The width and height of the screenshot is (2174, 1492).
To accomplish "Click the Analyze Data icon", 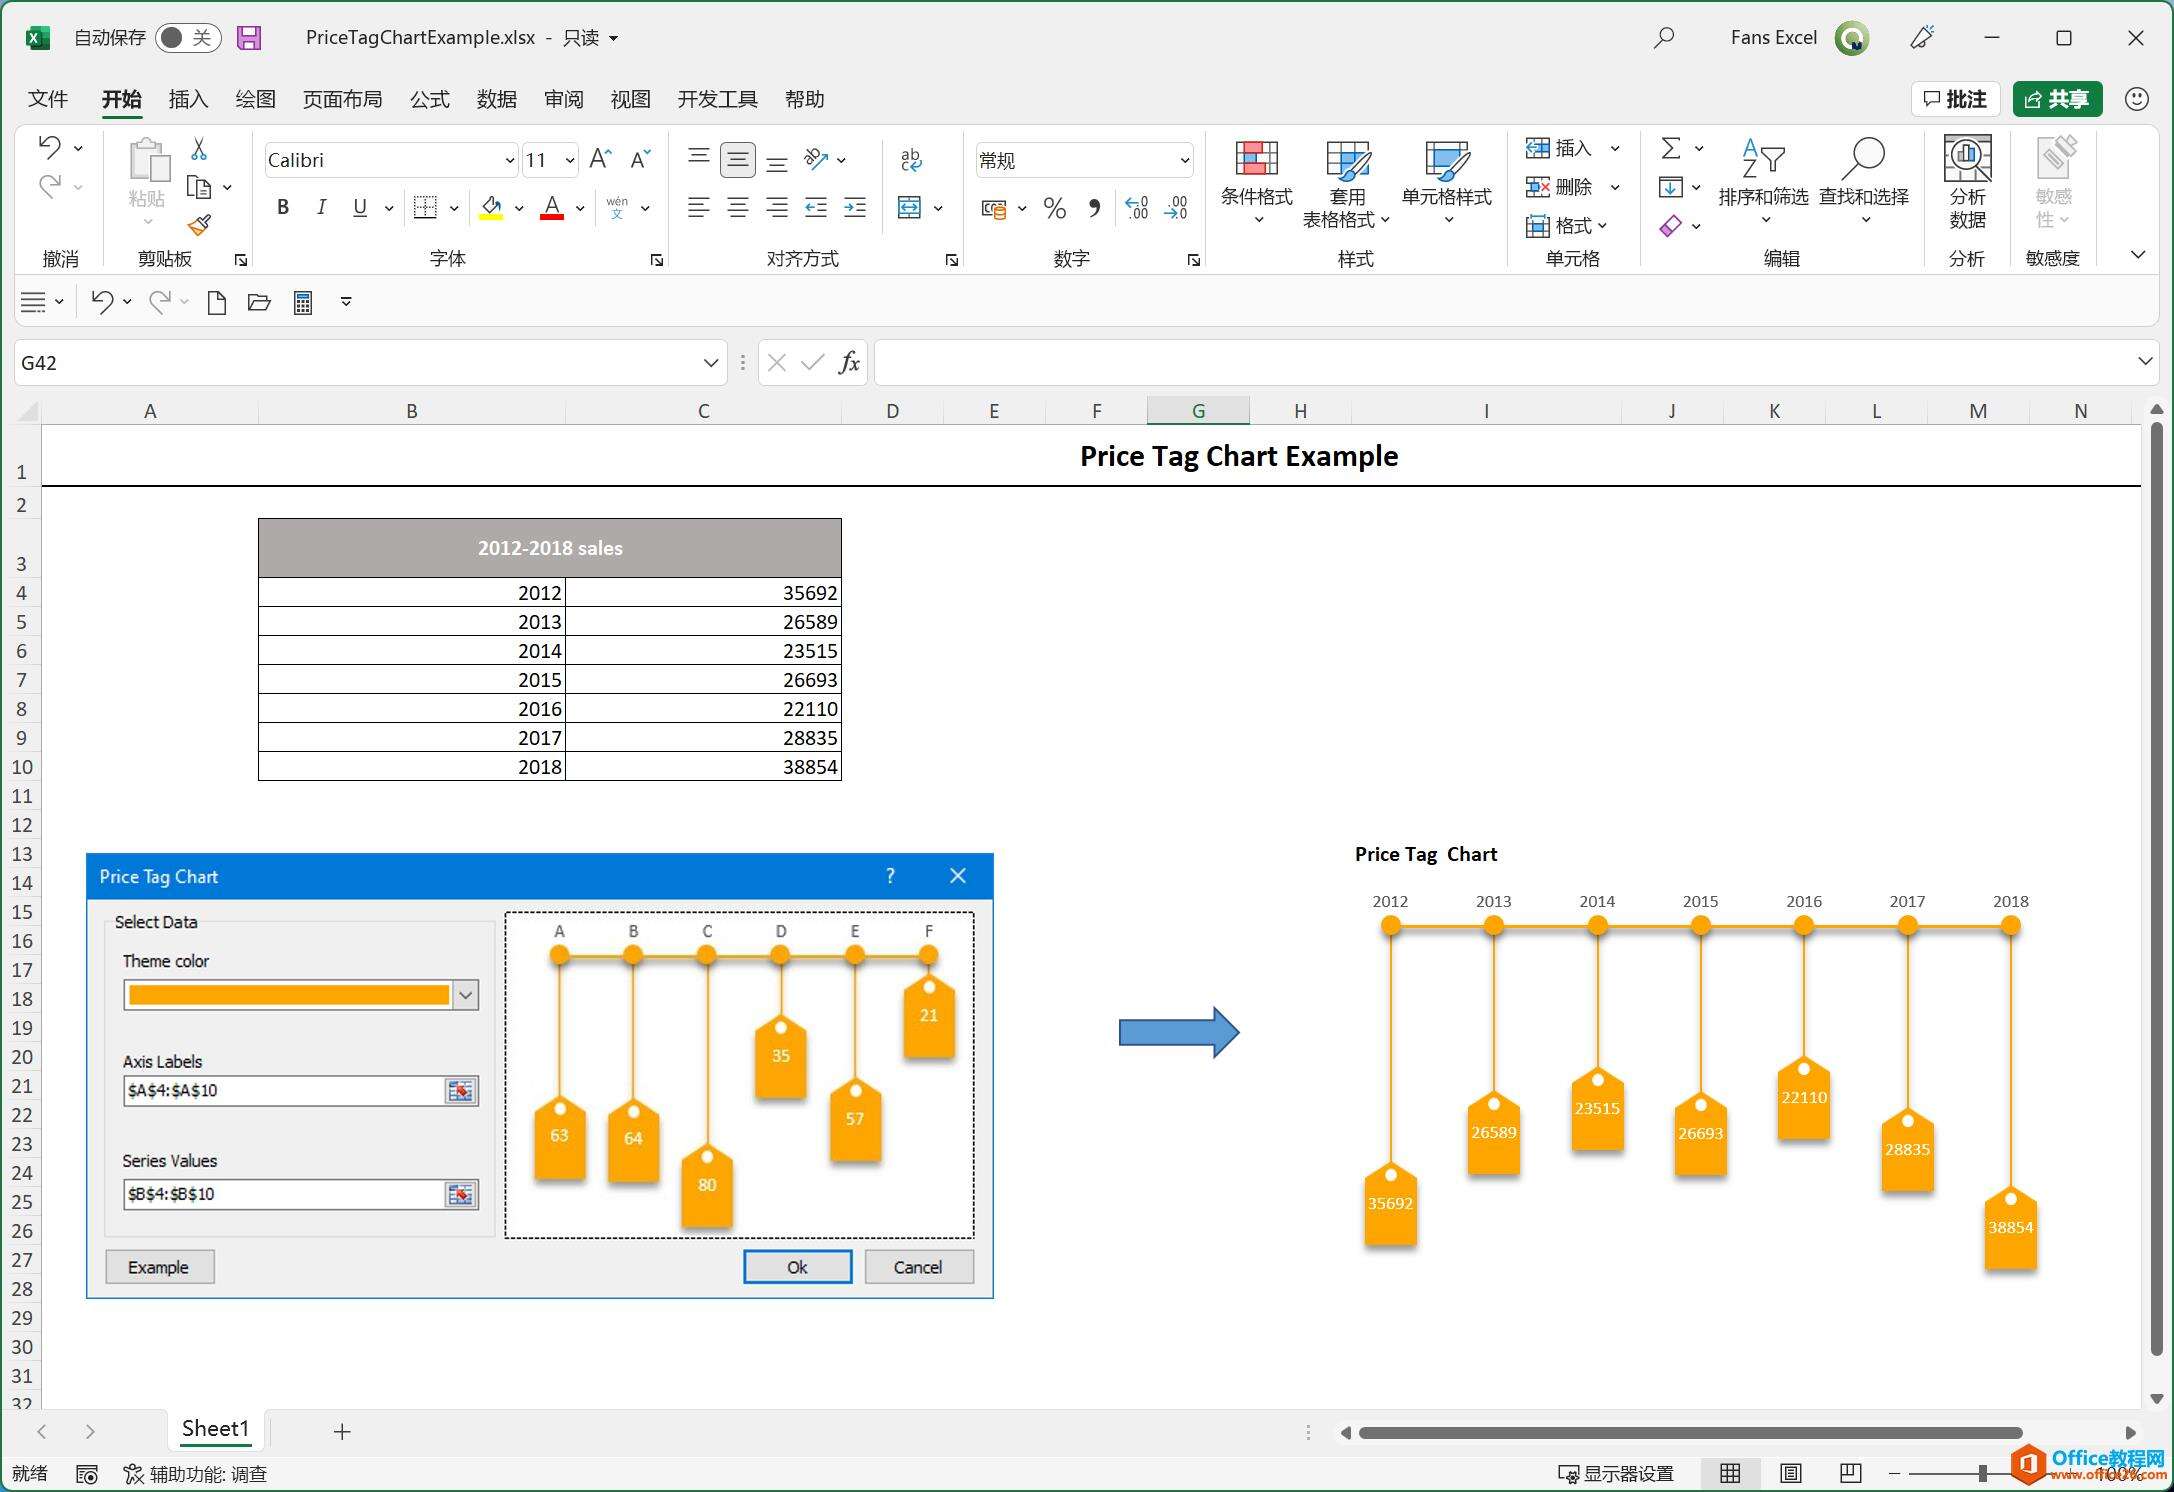I will pyautogui.click(x=1966, y=160).
